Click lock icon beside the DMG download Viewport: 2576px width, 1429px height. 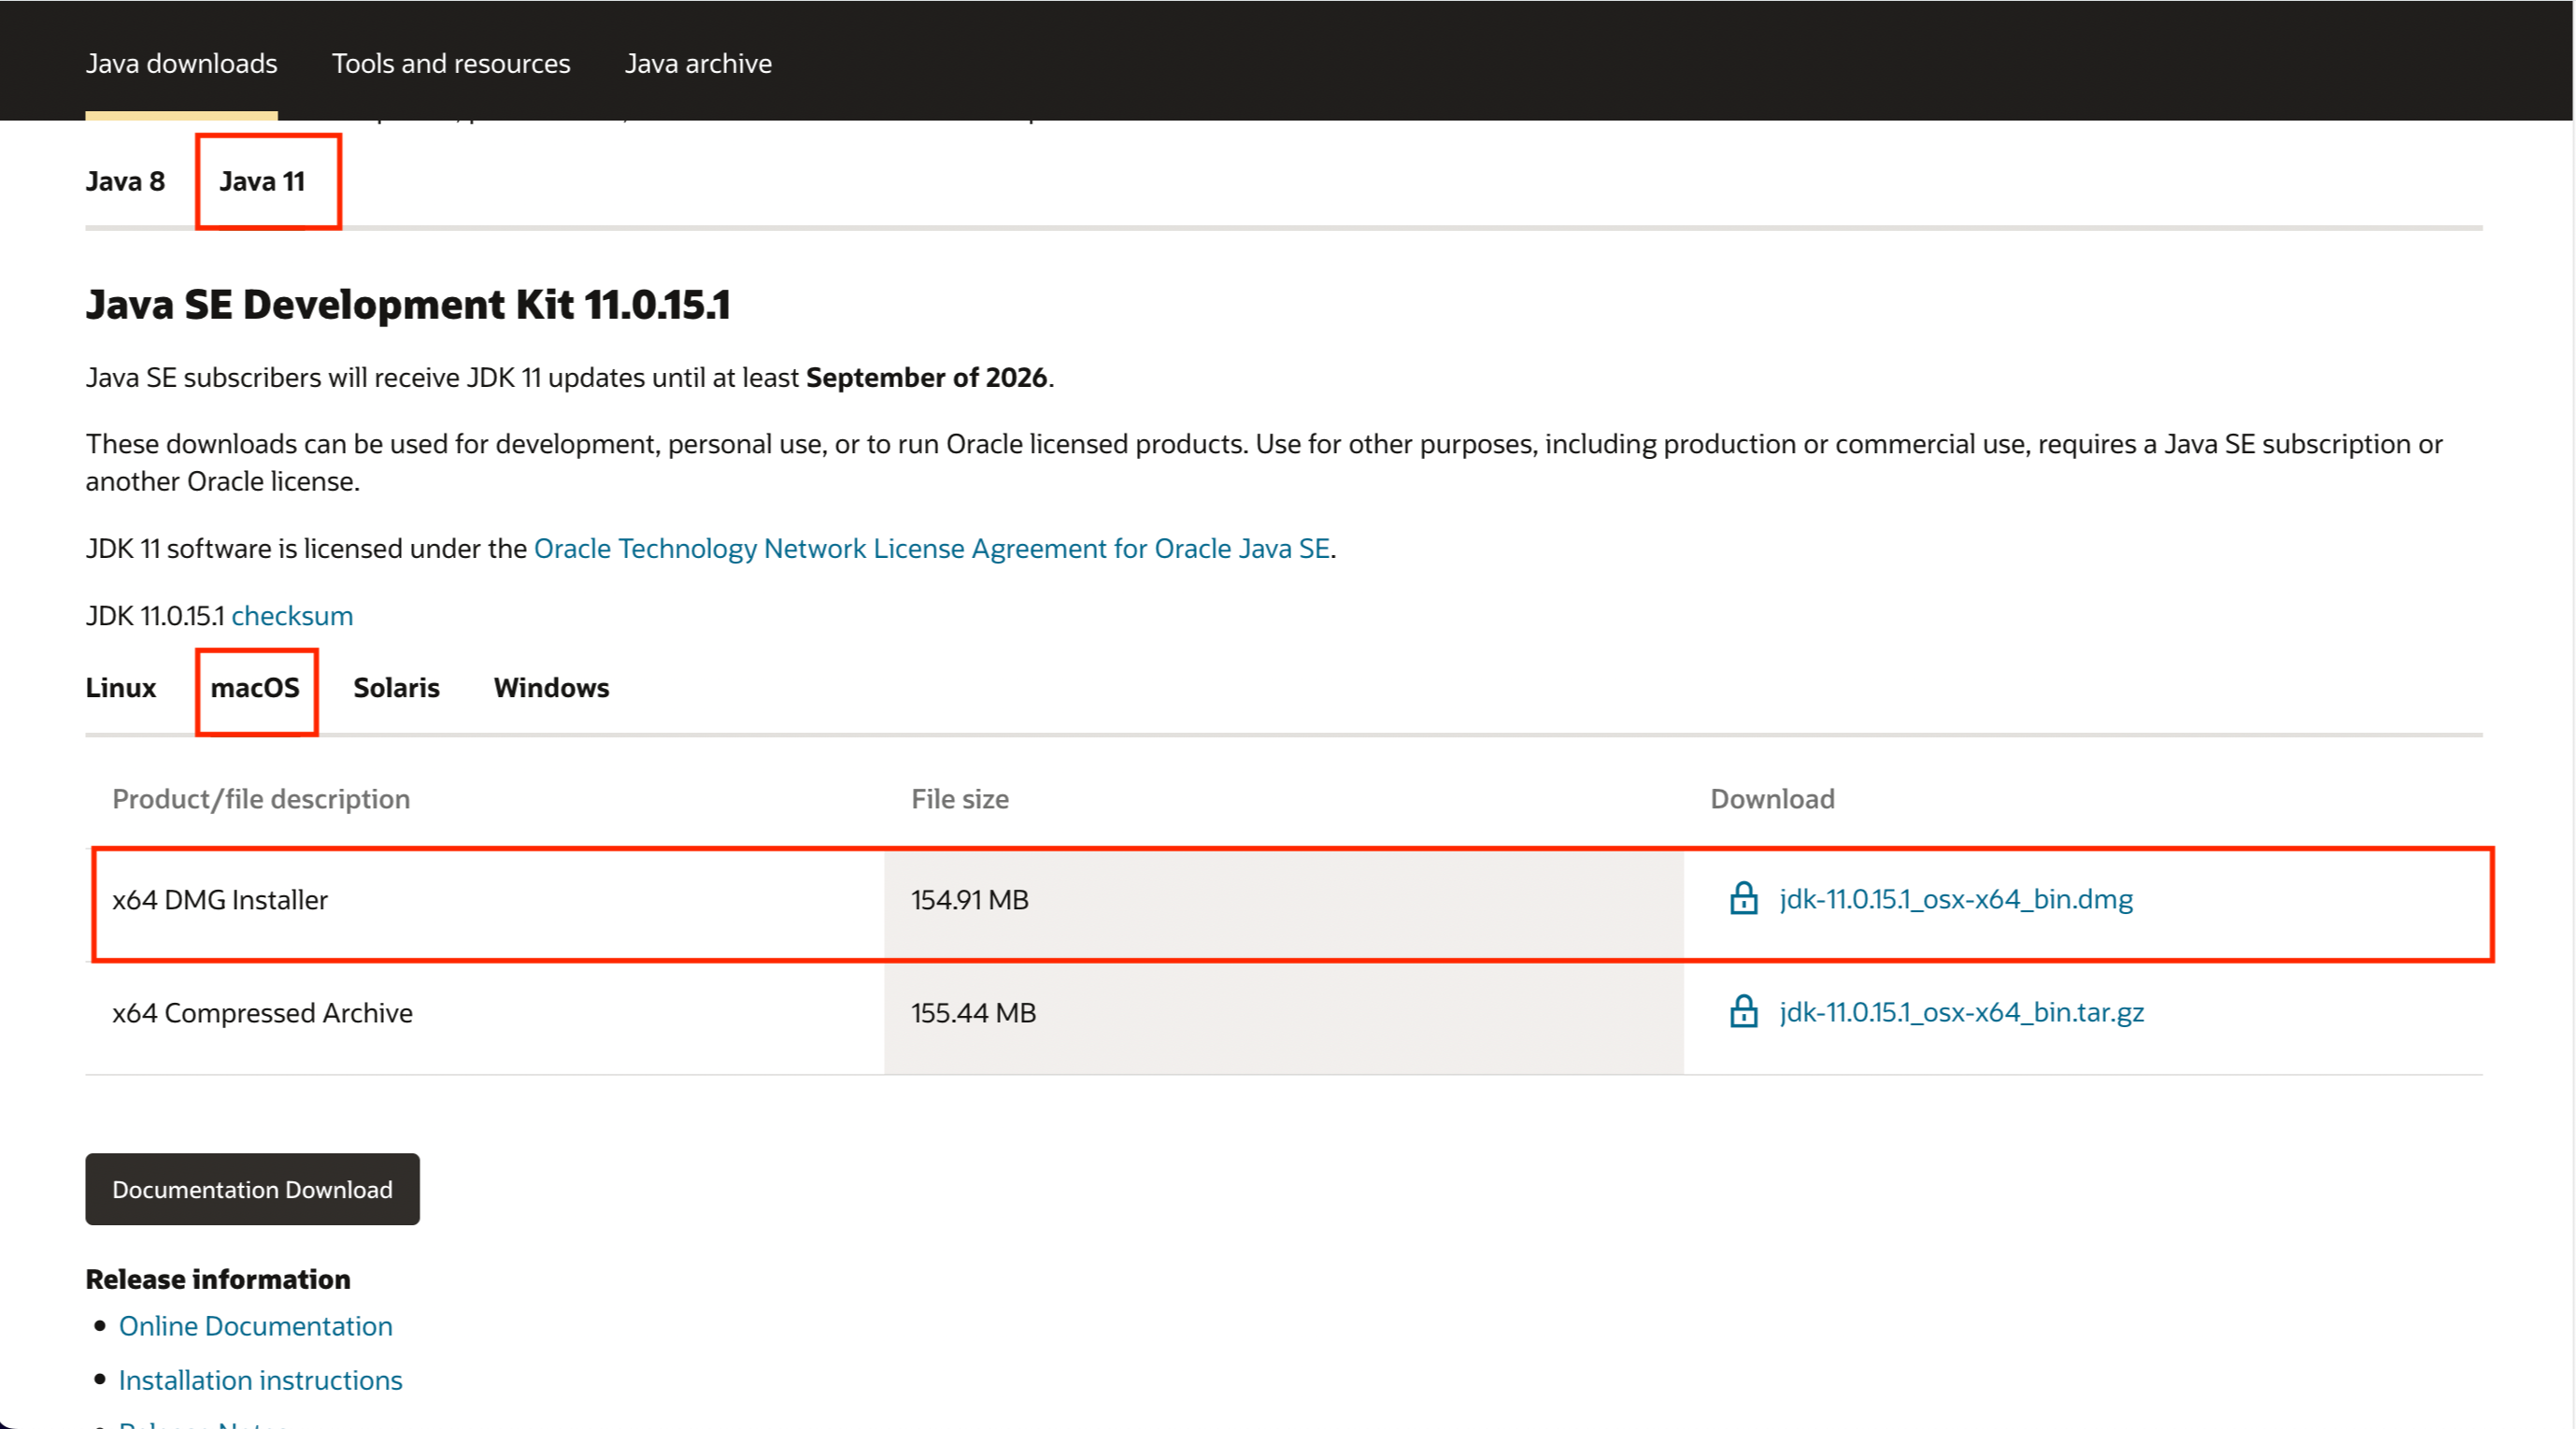coord(1743,898)
